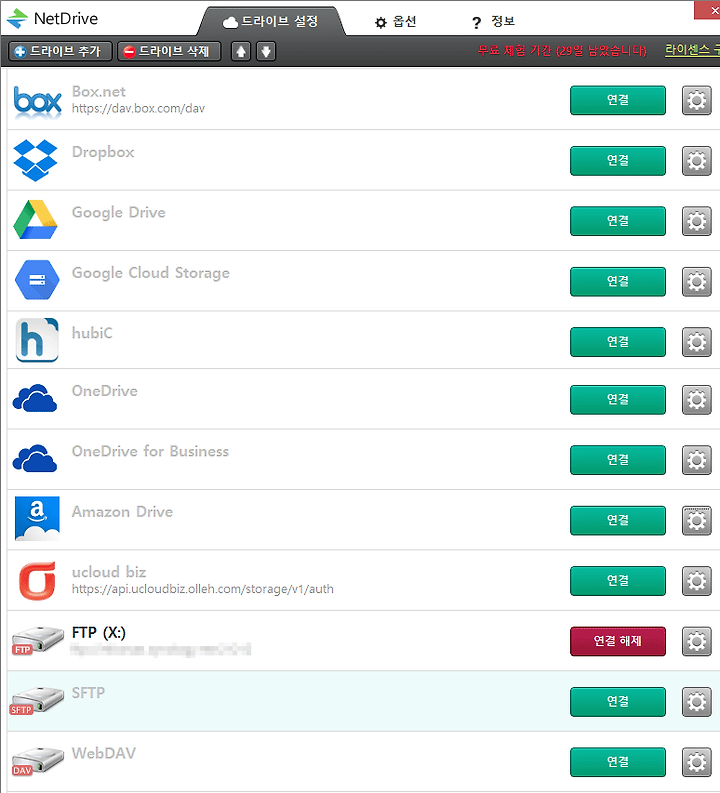Close the NetDrive window
The width and height of the screenshot is (720, 793).
[709, 10]
